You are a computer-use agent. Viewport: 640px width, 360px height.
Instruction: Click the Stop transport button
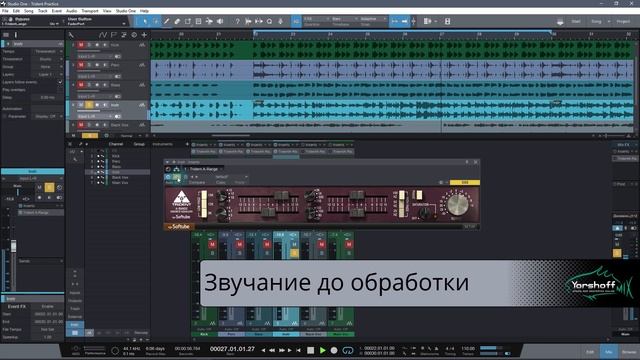[x=311, y=350]
